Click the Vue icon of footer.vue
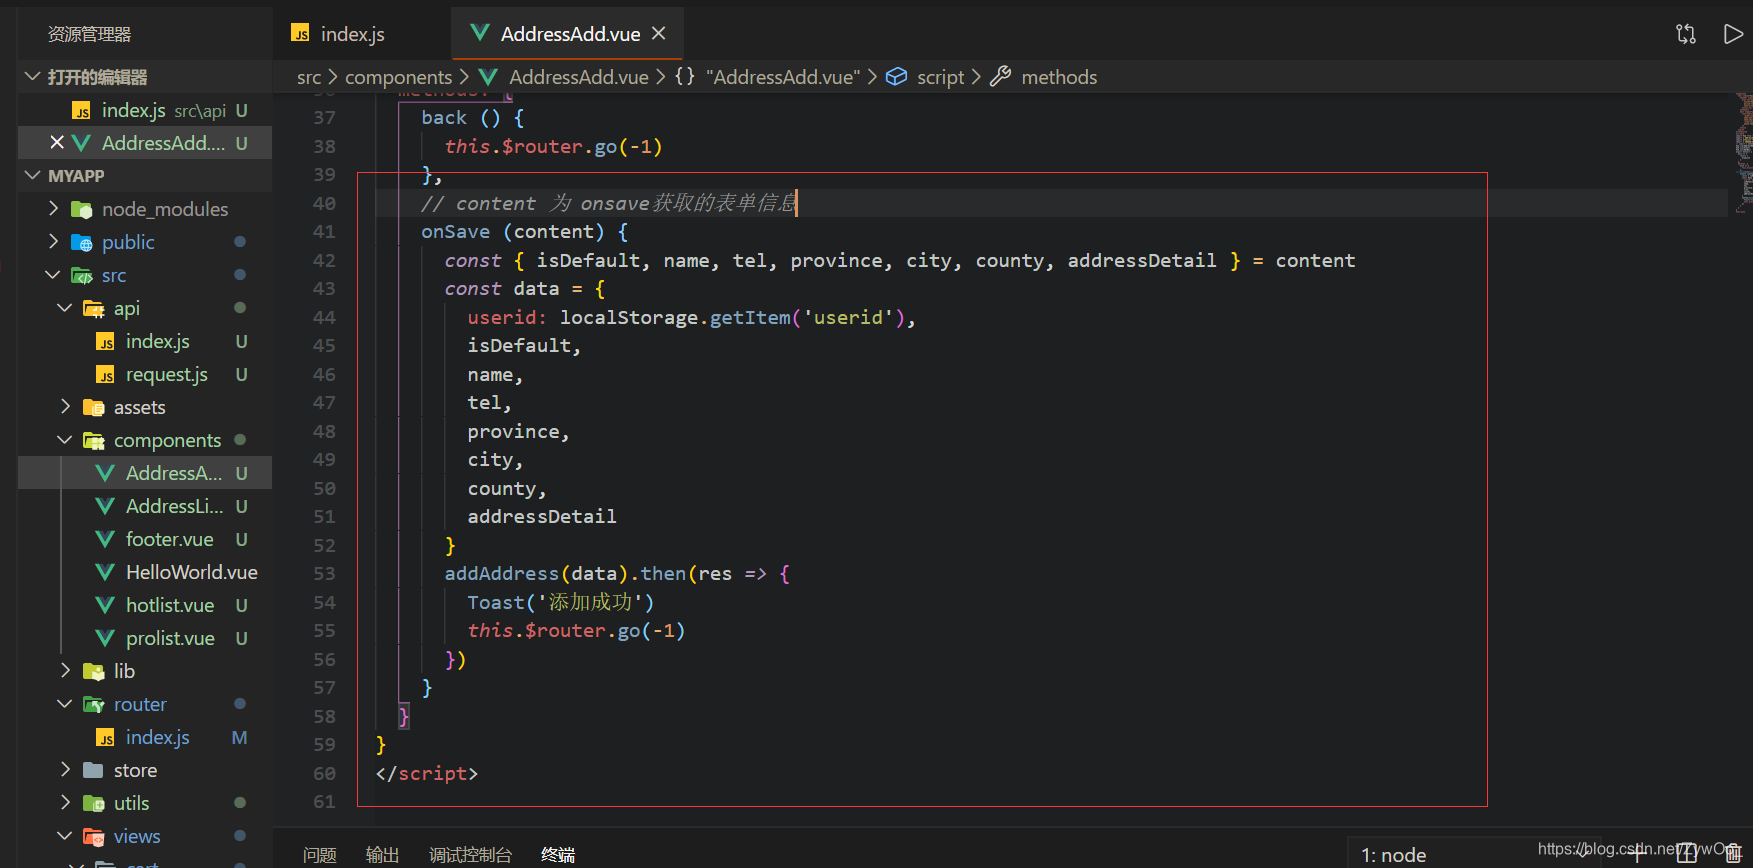Screen dimensions: 1753x868 pos(105,539)
